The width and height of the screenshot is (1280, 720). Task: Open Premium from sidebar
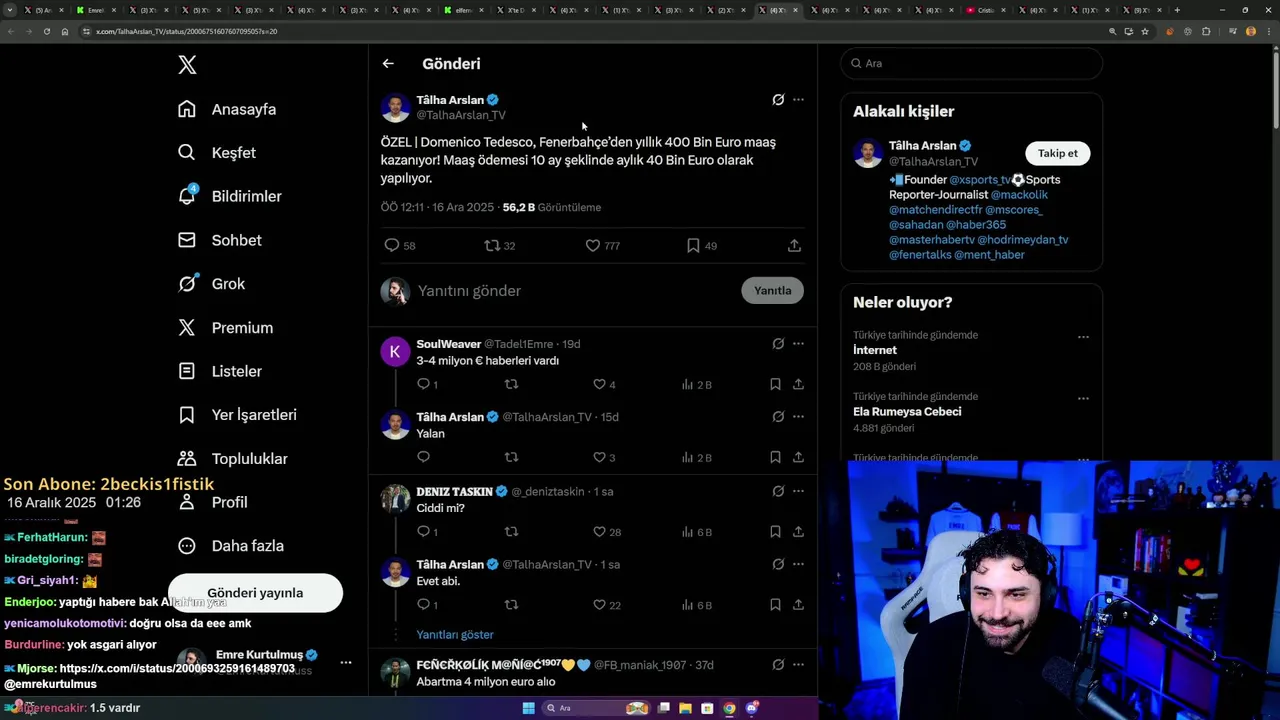(x=225, y=328)
